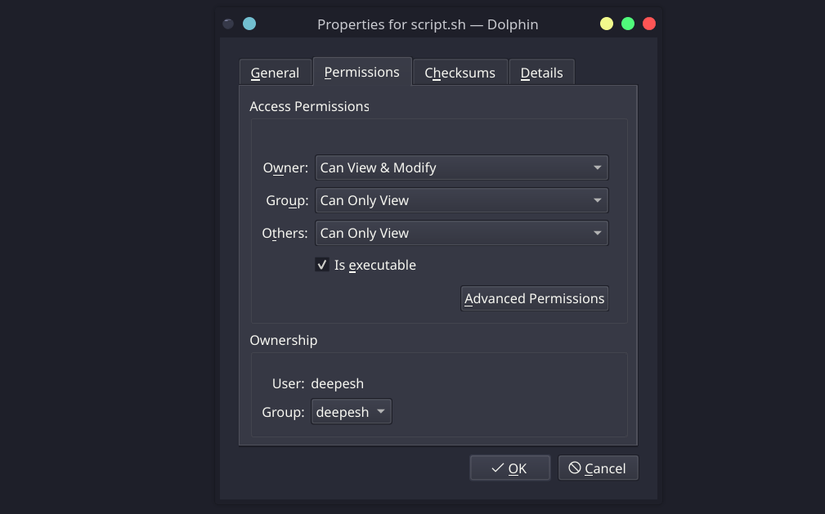
Task: Switch to the General tab
Action: 275,73
